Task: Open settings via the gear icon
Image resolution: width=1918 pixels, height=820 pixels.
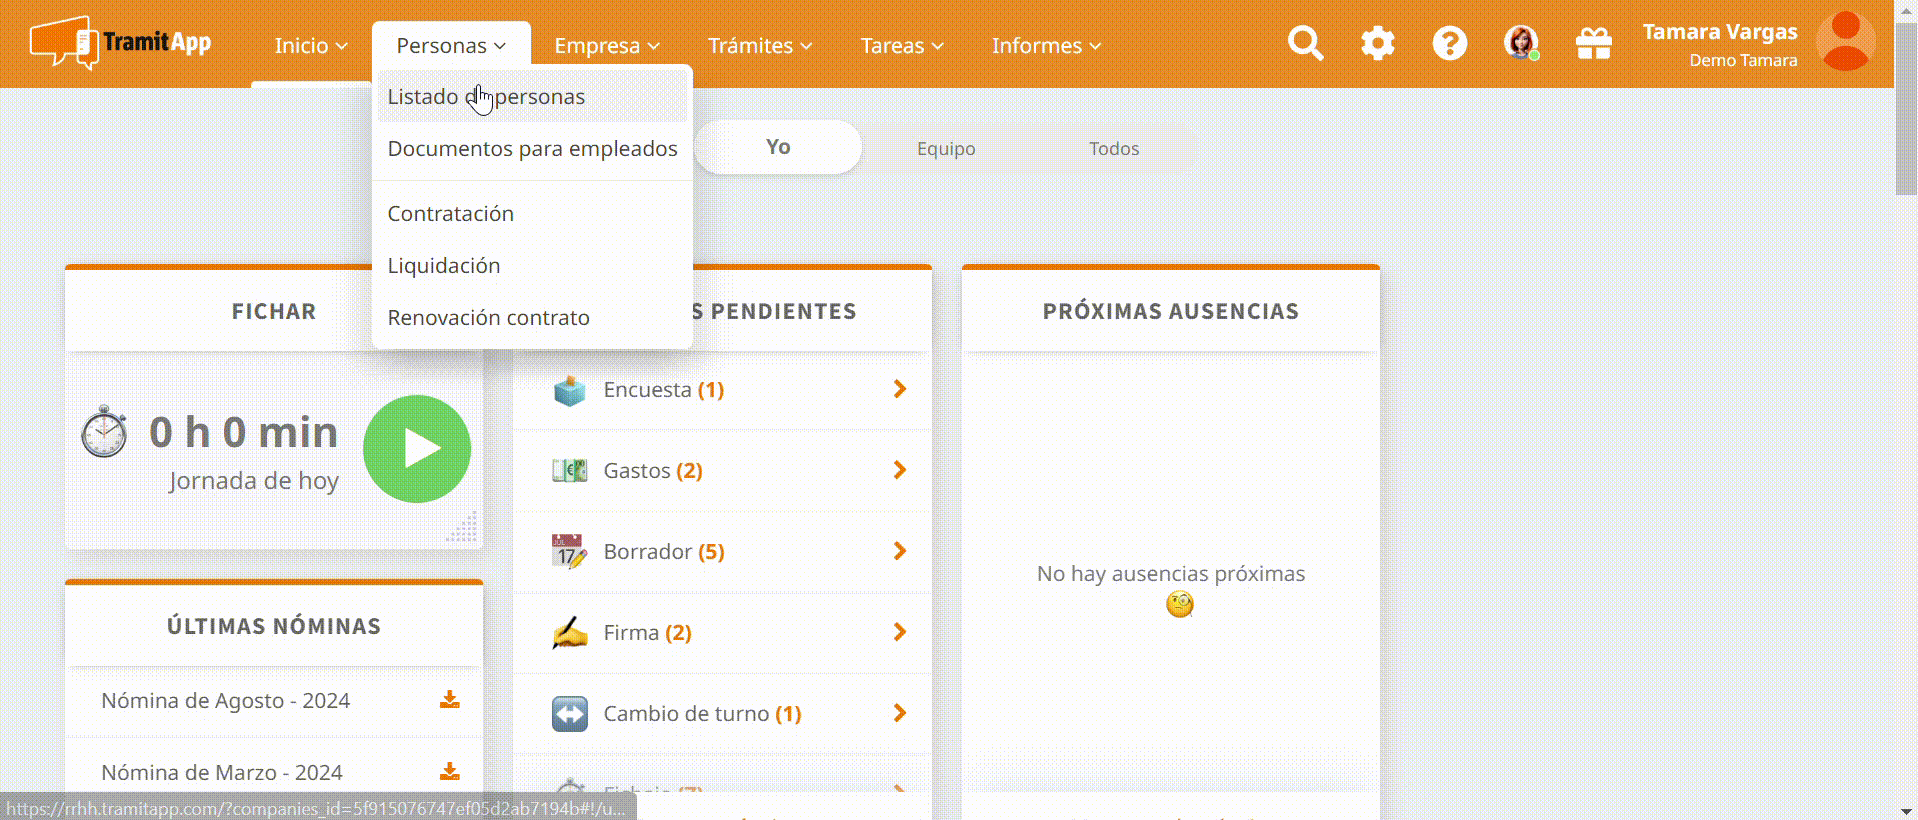Action: [x=1377, y=44]
